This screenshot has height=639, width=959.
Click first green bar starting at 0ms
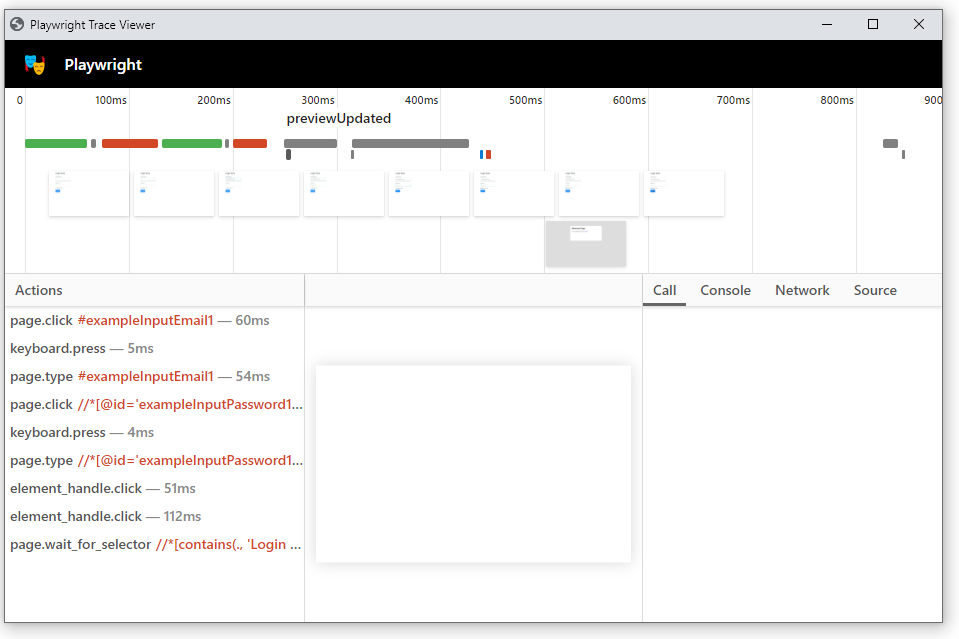tap(56, 144)
